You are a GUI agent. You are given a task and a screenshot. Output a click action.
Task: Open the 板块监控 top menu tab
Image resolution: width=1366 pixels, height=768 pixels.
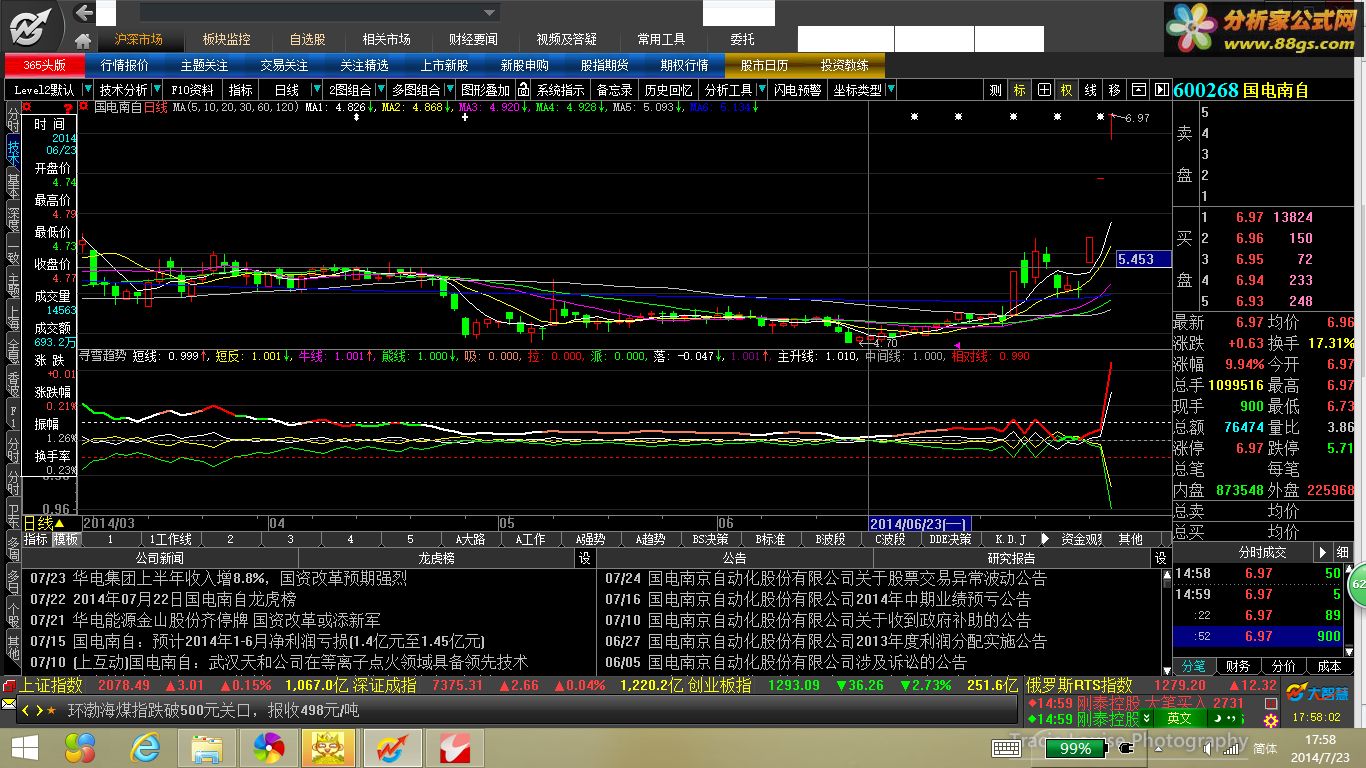tap(226, 39)
